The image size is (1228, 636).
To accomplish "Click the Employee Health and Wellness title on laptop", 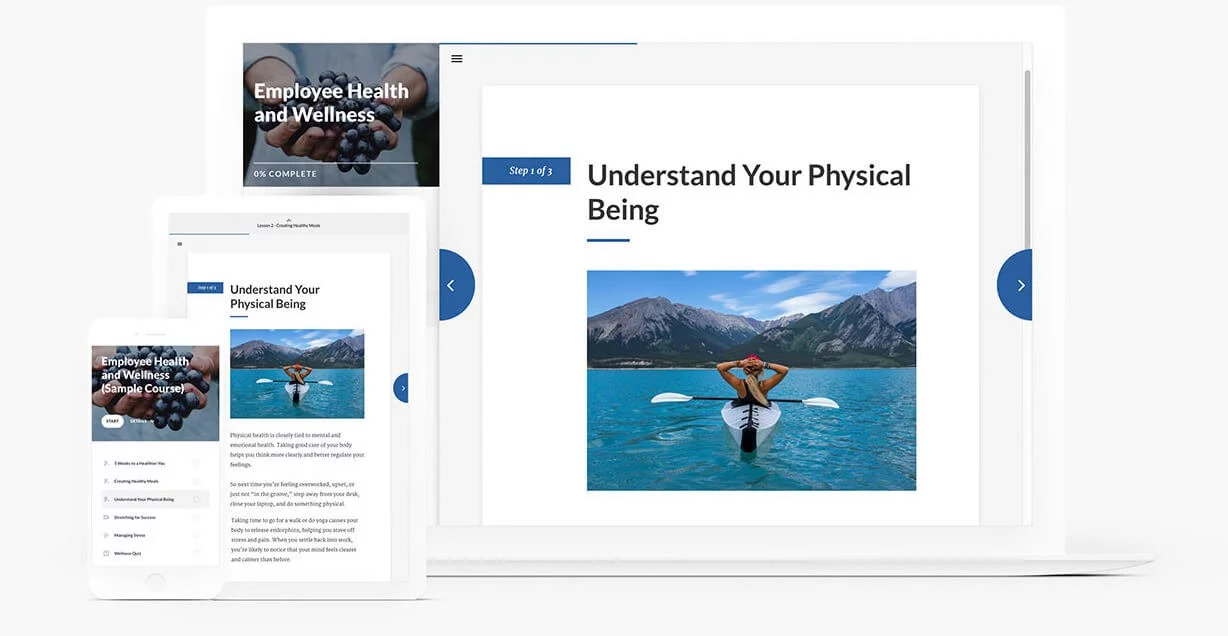I will (331, 103).
